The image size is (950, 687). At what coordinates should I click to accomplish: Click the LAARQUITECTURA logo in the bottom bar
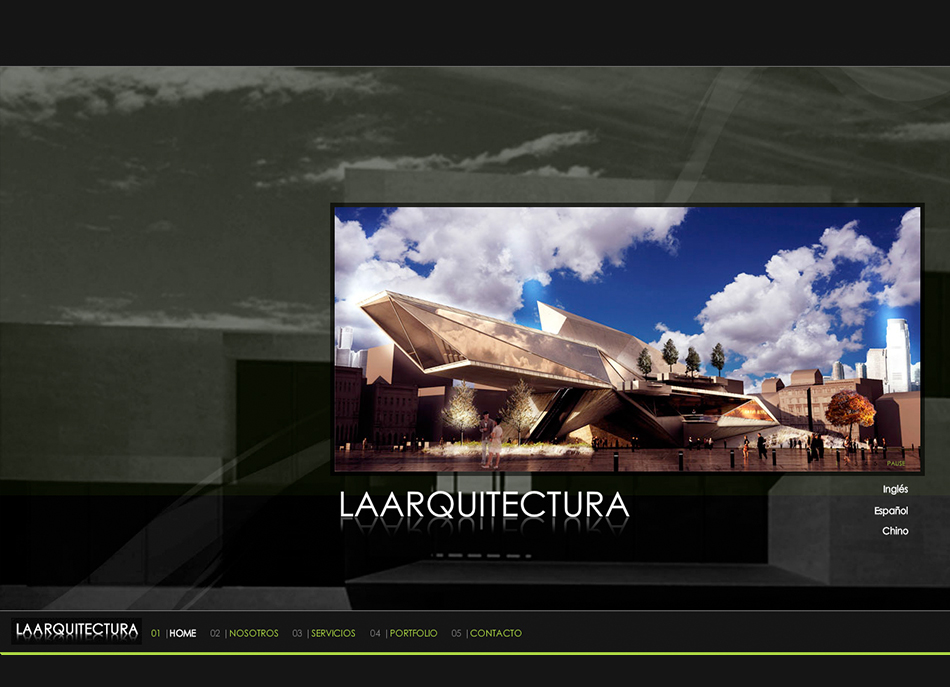[77, 630]
